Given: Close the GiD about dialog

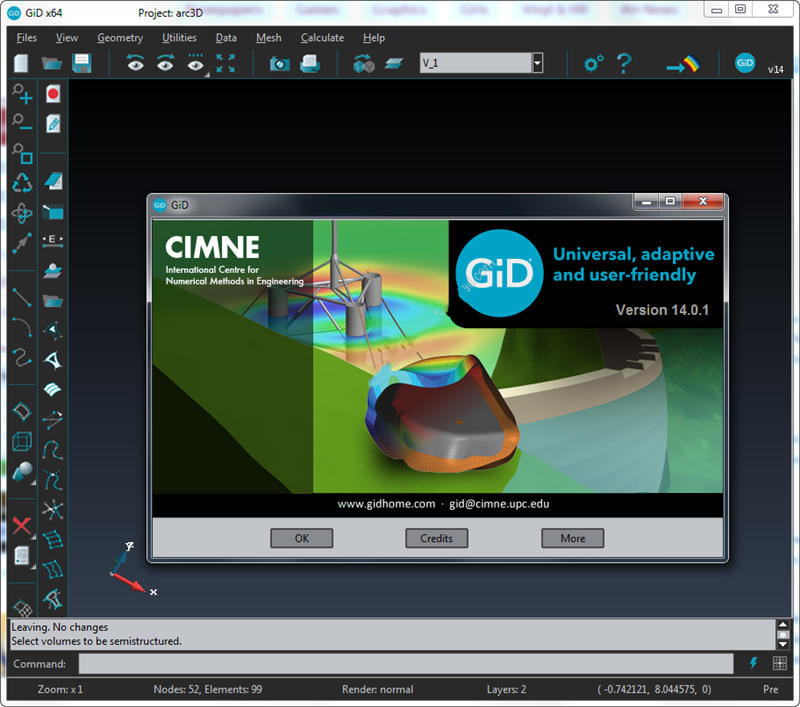Looking at the screenshot, I should [703, 201].
